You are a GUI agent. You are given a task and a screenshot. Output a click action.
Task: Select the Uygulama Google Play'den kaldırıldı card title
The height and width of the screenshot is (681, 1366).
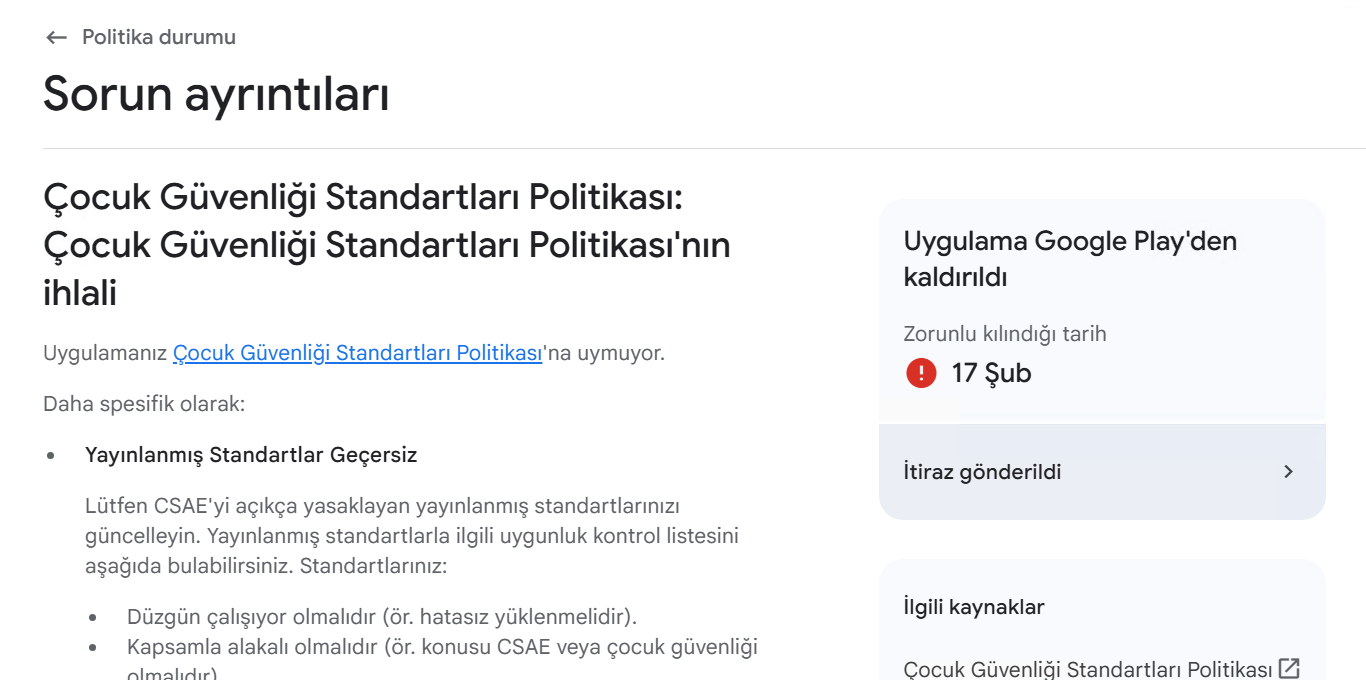(x=1070, y=259)
